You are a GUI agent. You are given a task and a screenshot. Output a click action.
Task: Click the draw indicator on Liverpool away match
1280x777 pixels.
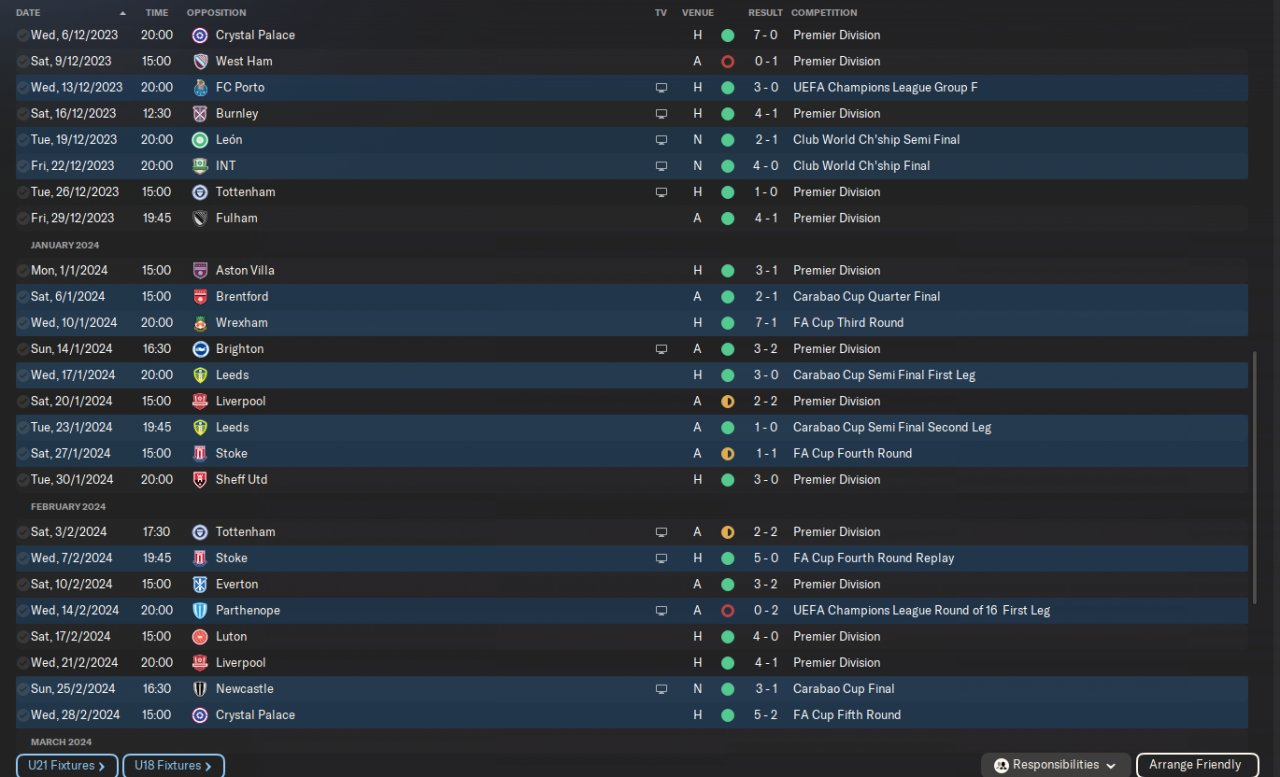coord(727,401)
